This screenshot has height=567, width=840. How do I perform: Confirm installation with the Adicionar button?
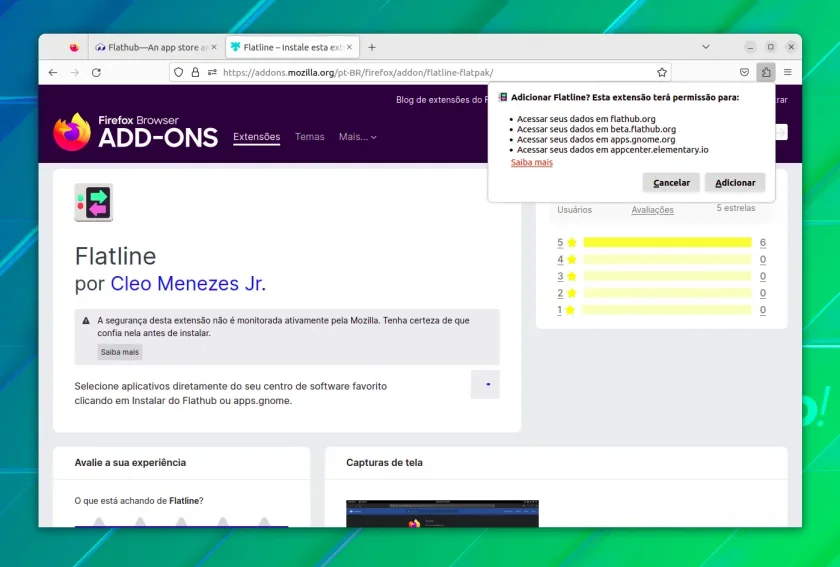tap(735, 183)
